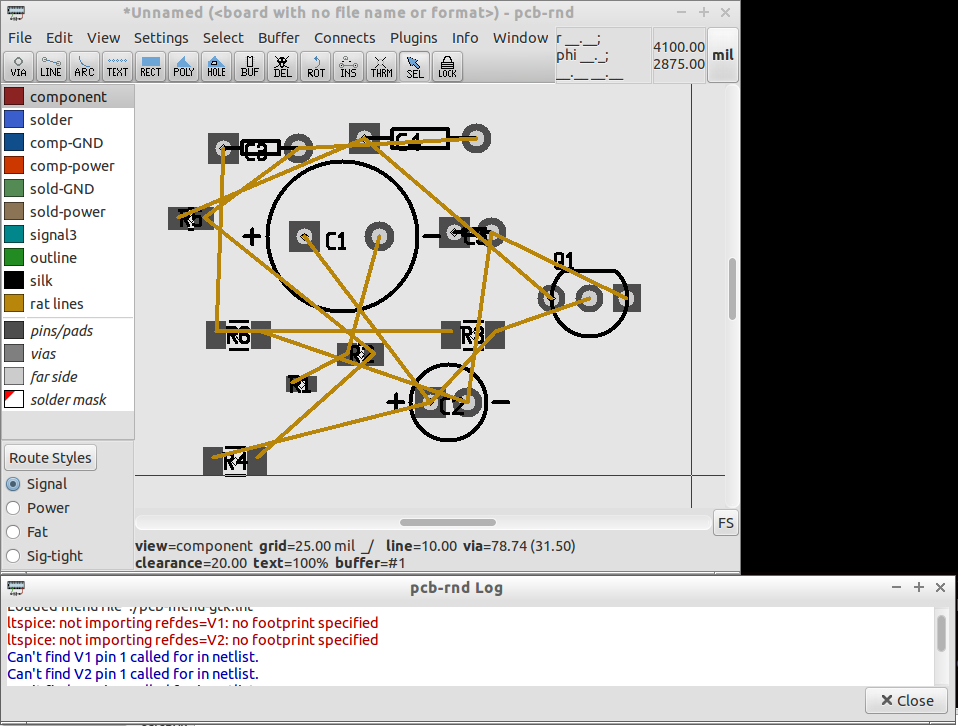Toggle fullscreen with the FS button
This screenshot has width=958, height=726.
tap(726, 522)
